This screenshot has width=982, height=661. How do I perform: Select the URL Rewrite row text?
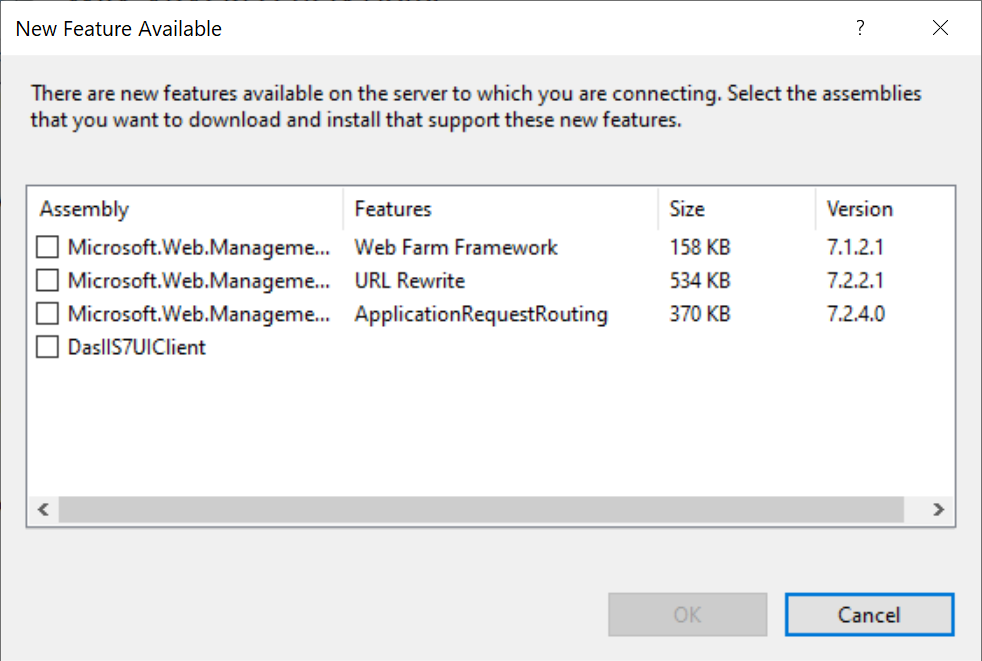point(410,281)
